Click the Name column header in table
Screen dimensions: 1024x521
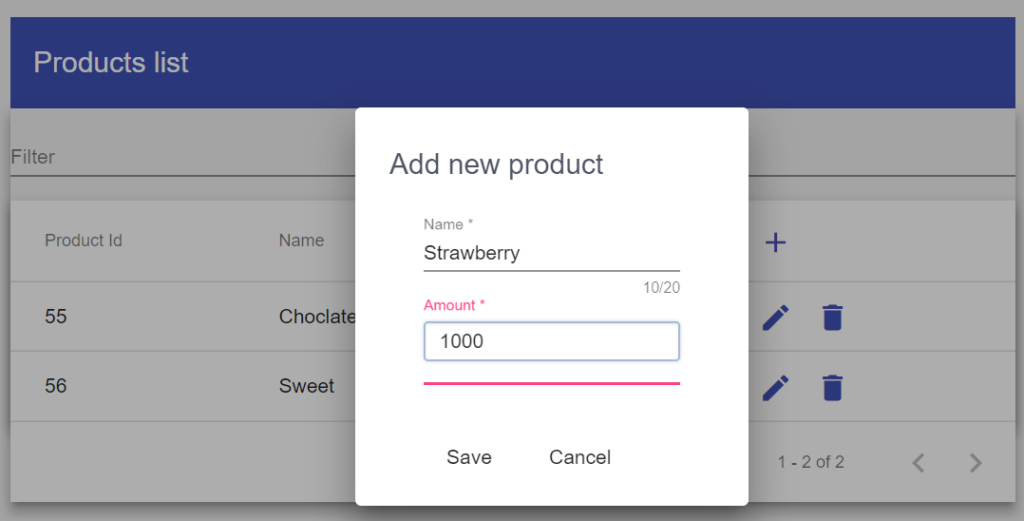pos(301,240)
